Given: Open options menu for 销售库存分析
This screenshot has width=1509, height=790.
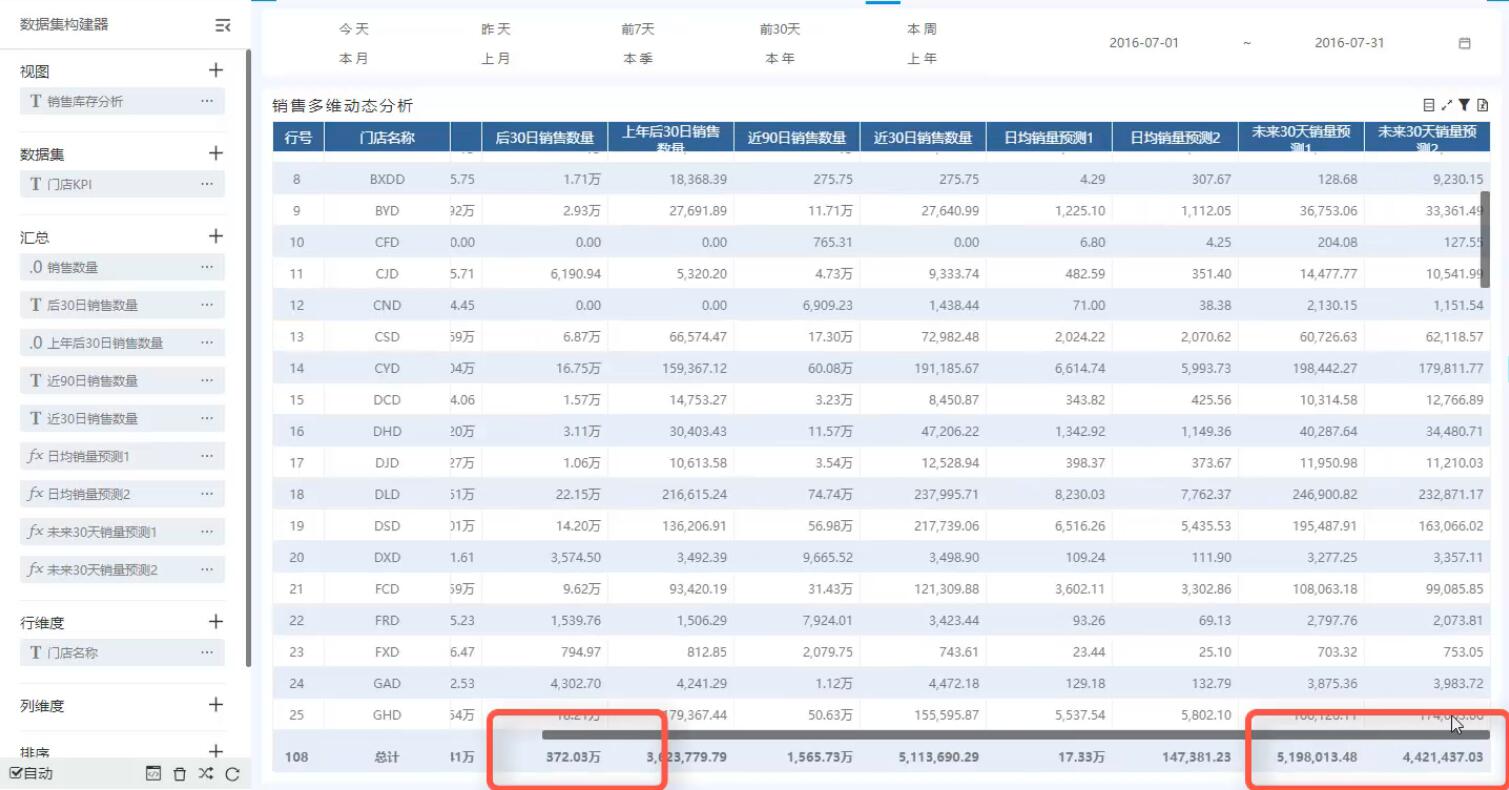Looking at the screenshot, I should click(207, 101).
